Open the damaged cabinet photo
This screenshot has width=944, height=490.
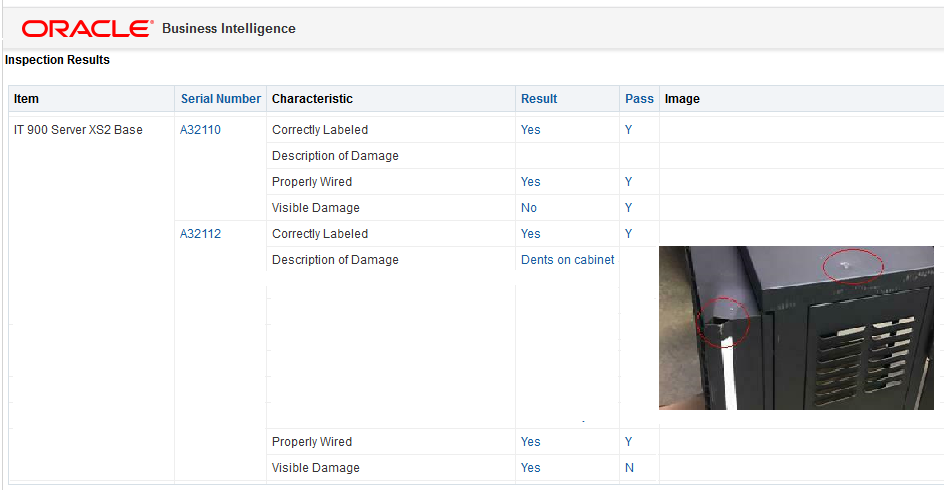(796, 328)
